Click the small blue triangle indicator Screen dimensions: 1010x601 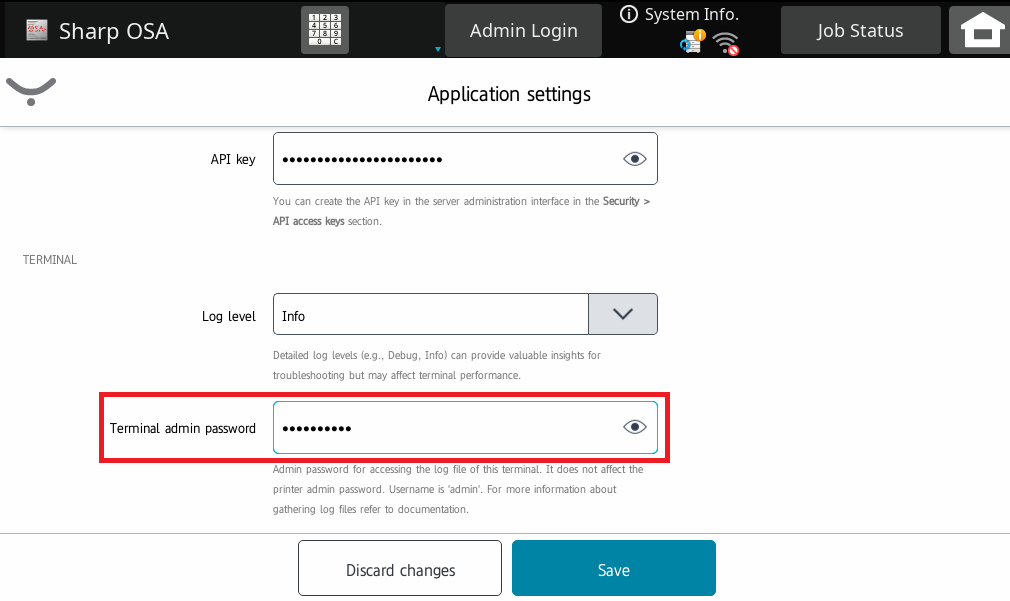437,48
